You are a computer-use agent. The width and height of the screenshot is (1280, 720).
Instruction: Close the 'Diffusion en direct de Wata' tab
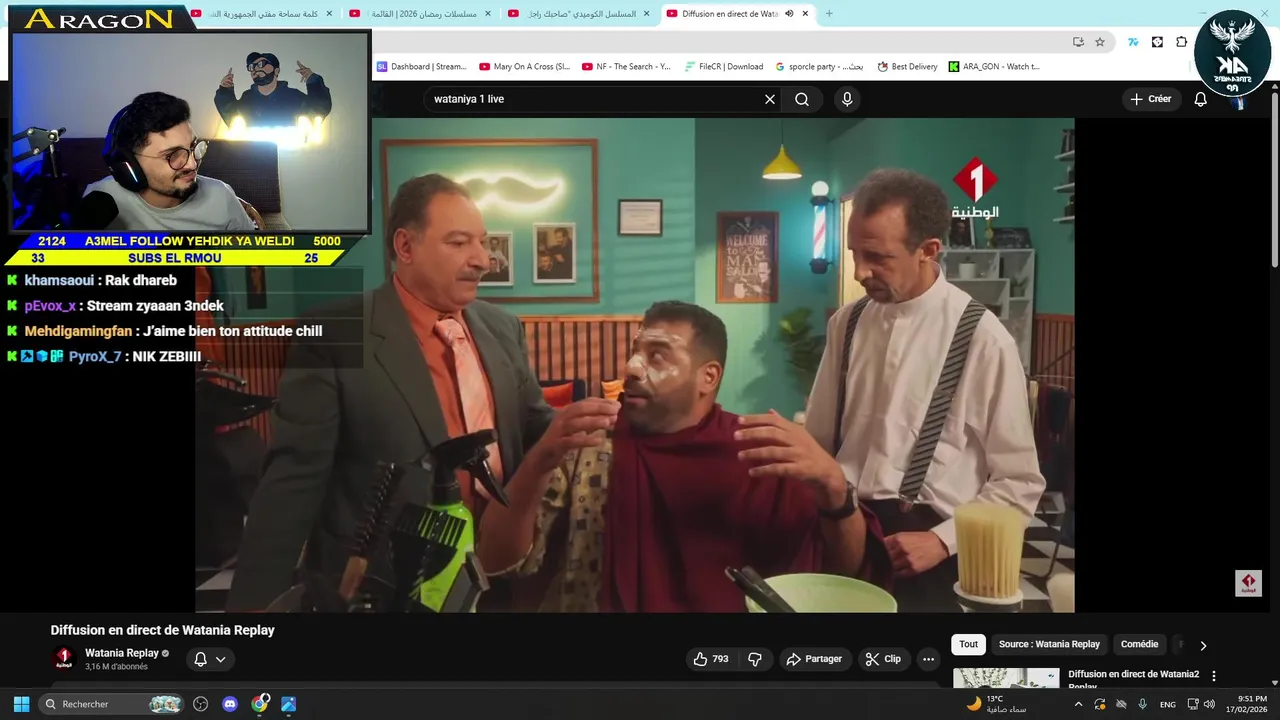pyautogui.click(x=806, y=14)
